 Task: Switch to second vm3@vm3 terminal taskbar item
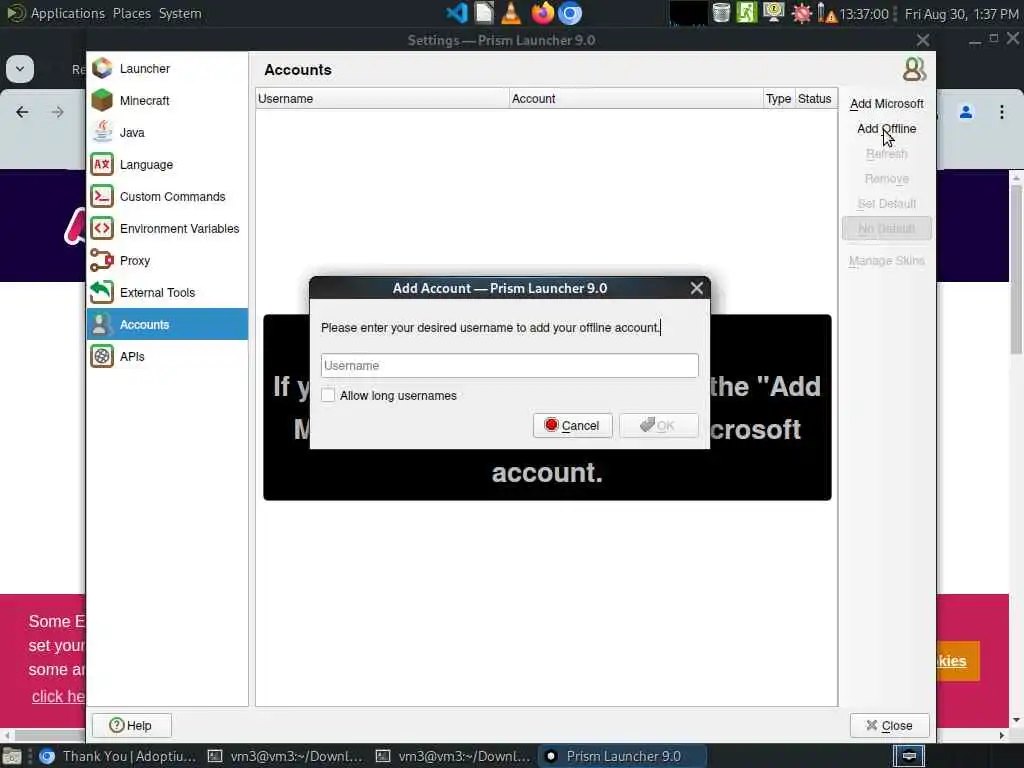coord(453,756)
